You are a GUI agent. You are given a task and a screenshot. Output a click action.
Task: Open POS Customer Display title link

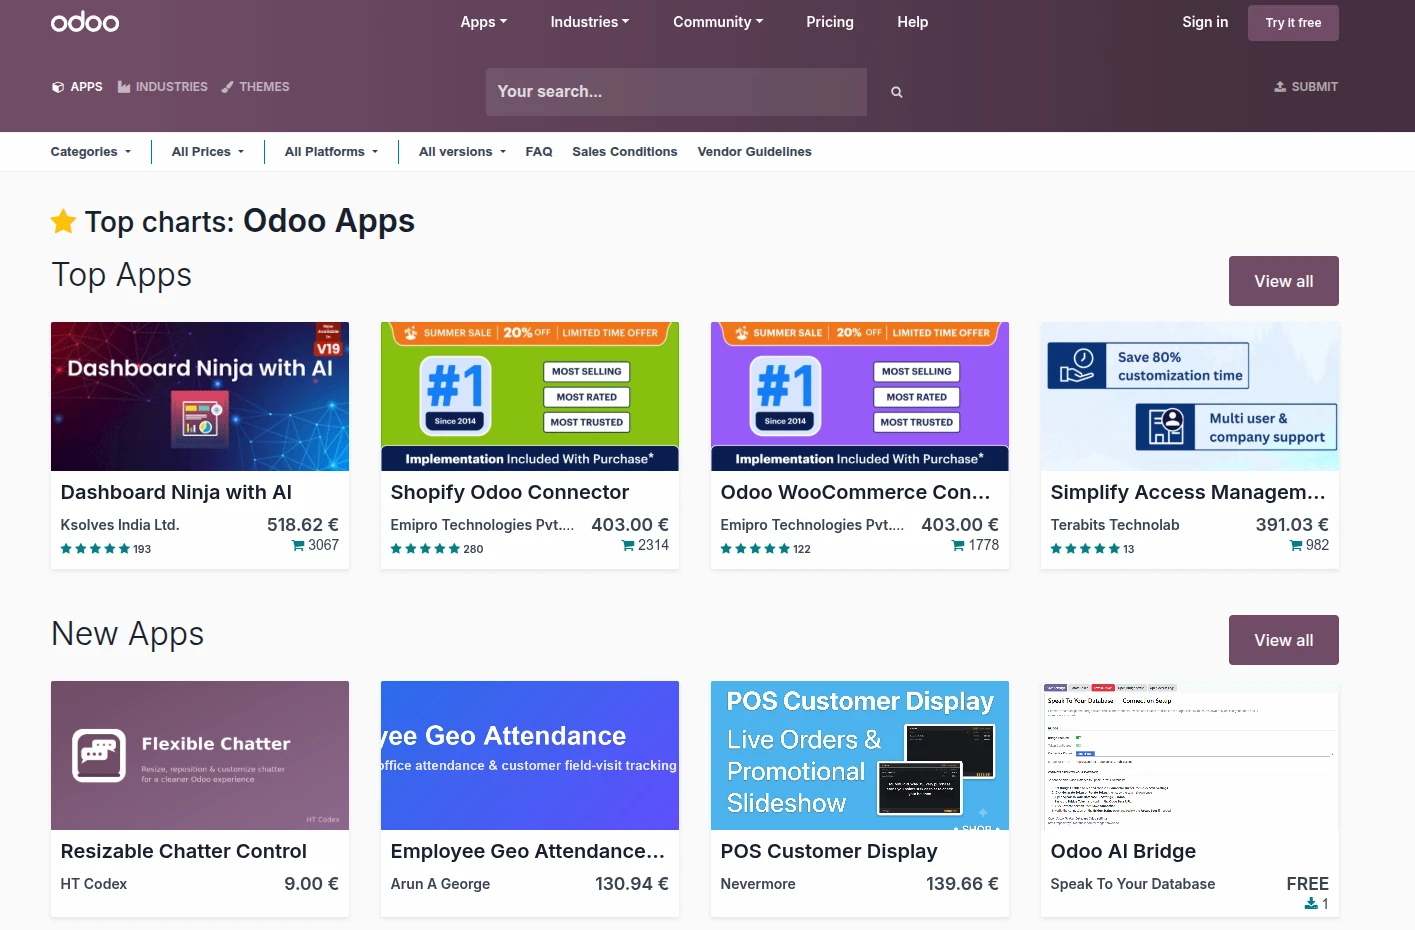point(829,851)
